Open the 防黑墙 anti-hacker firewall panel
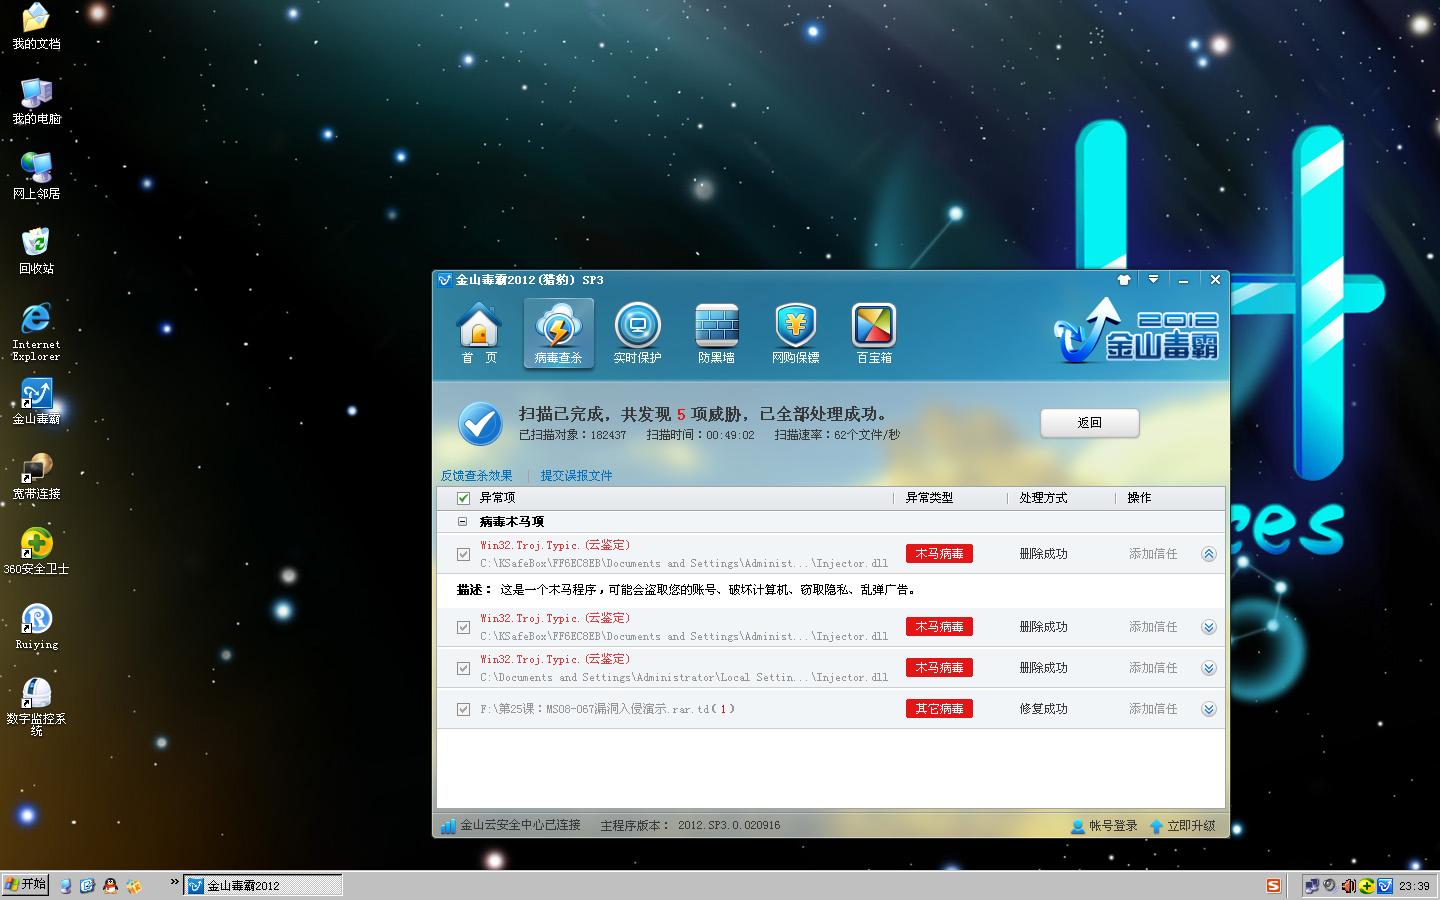The image size is (1440, 900). pyautogui.click(x=716, y=332)
